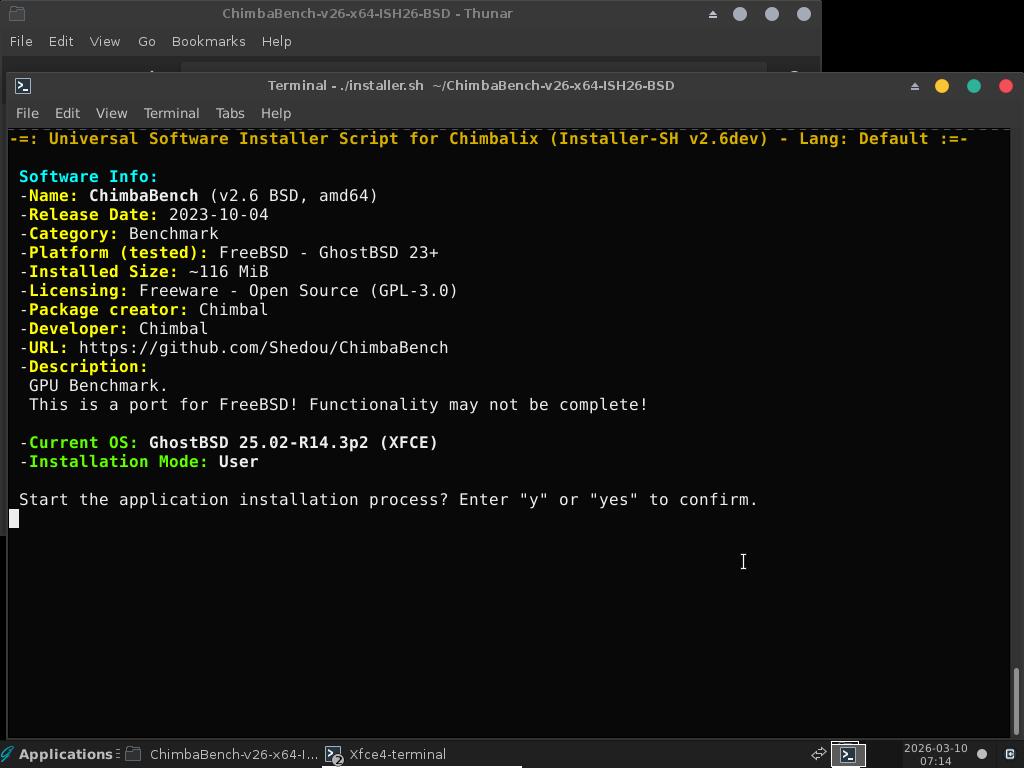
Task: Close the Terminal window with the red button
Action: click(x=1006, y=86)
